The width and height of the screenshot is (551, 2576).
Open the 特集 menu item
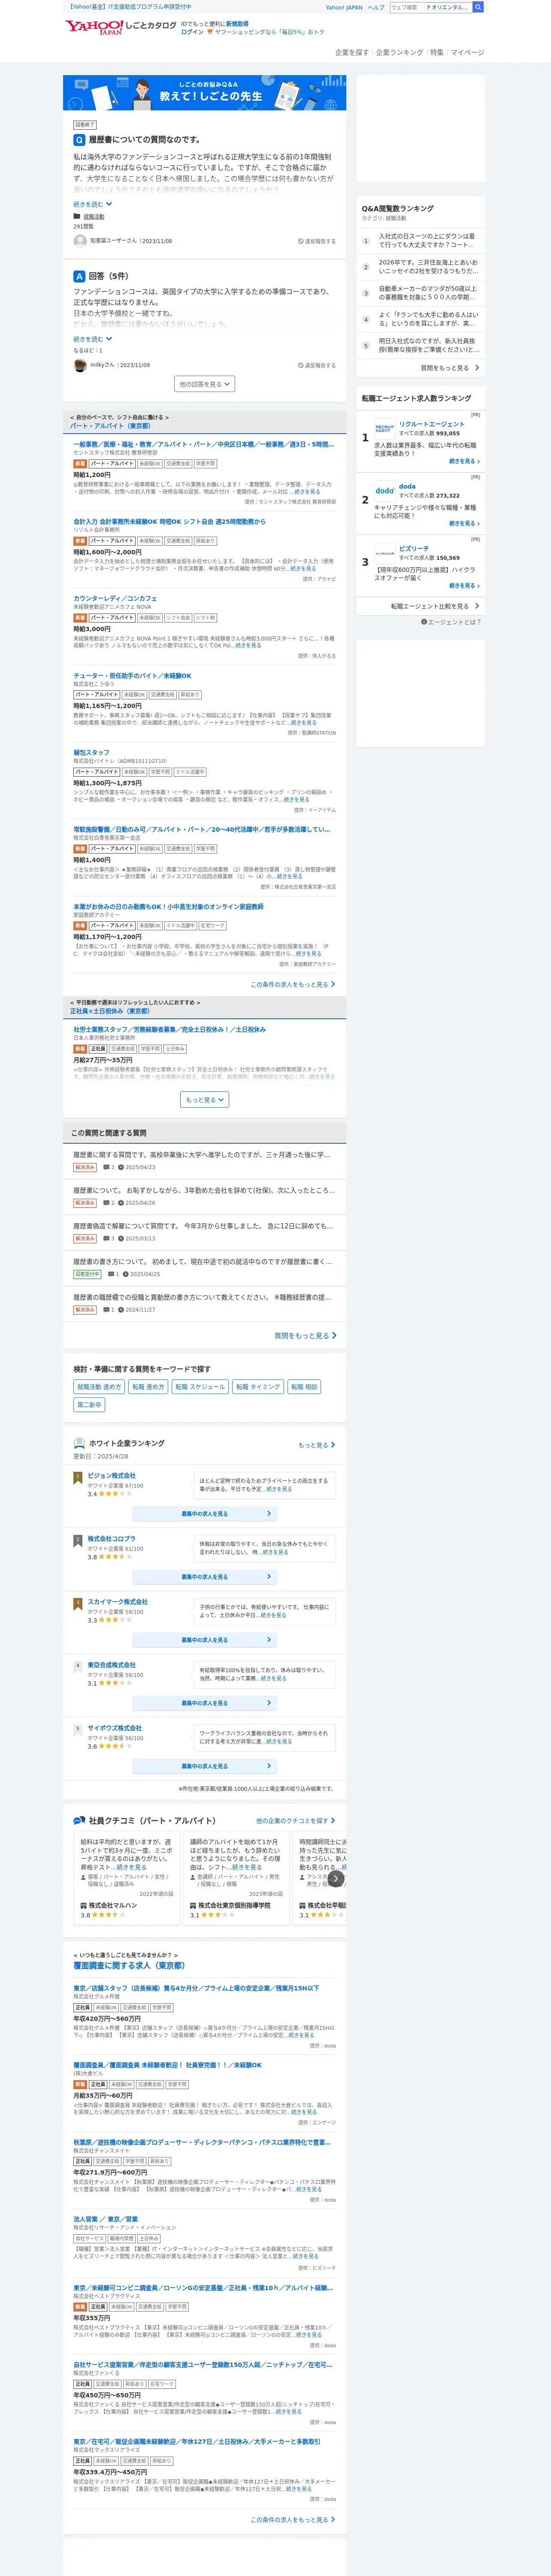pos(437,52)
